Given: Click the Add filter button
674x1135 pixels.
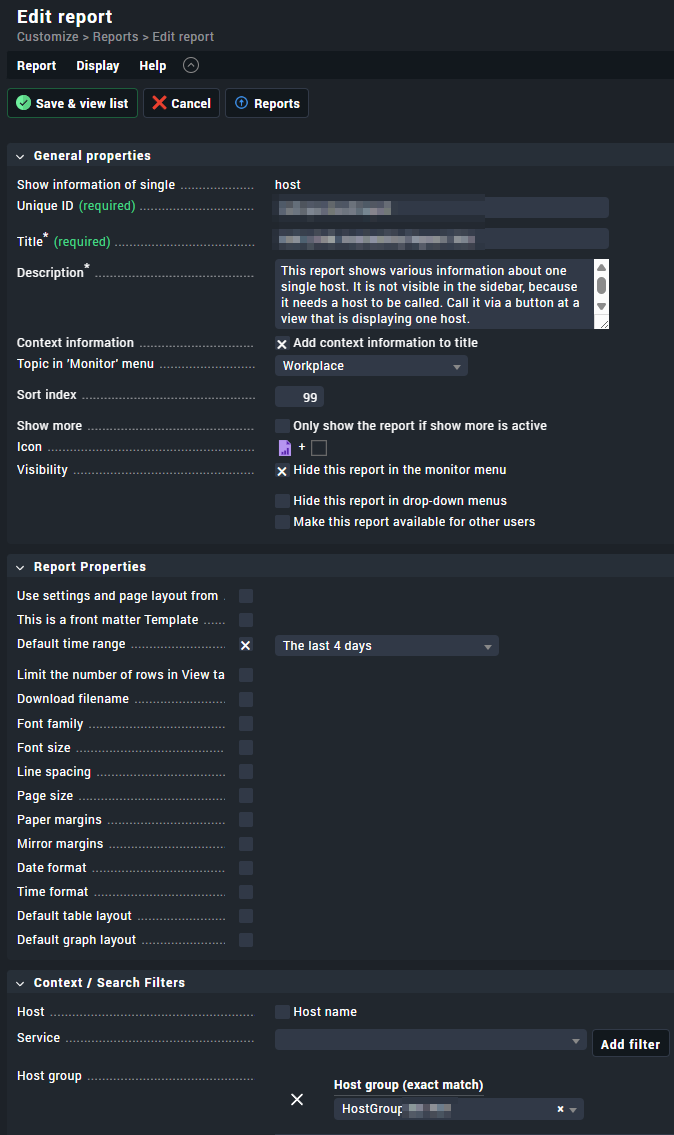Looking at the screenshot, I should tap(630, 1044).
